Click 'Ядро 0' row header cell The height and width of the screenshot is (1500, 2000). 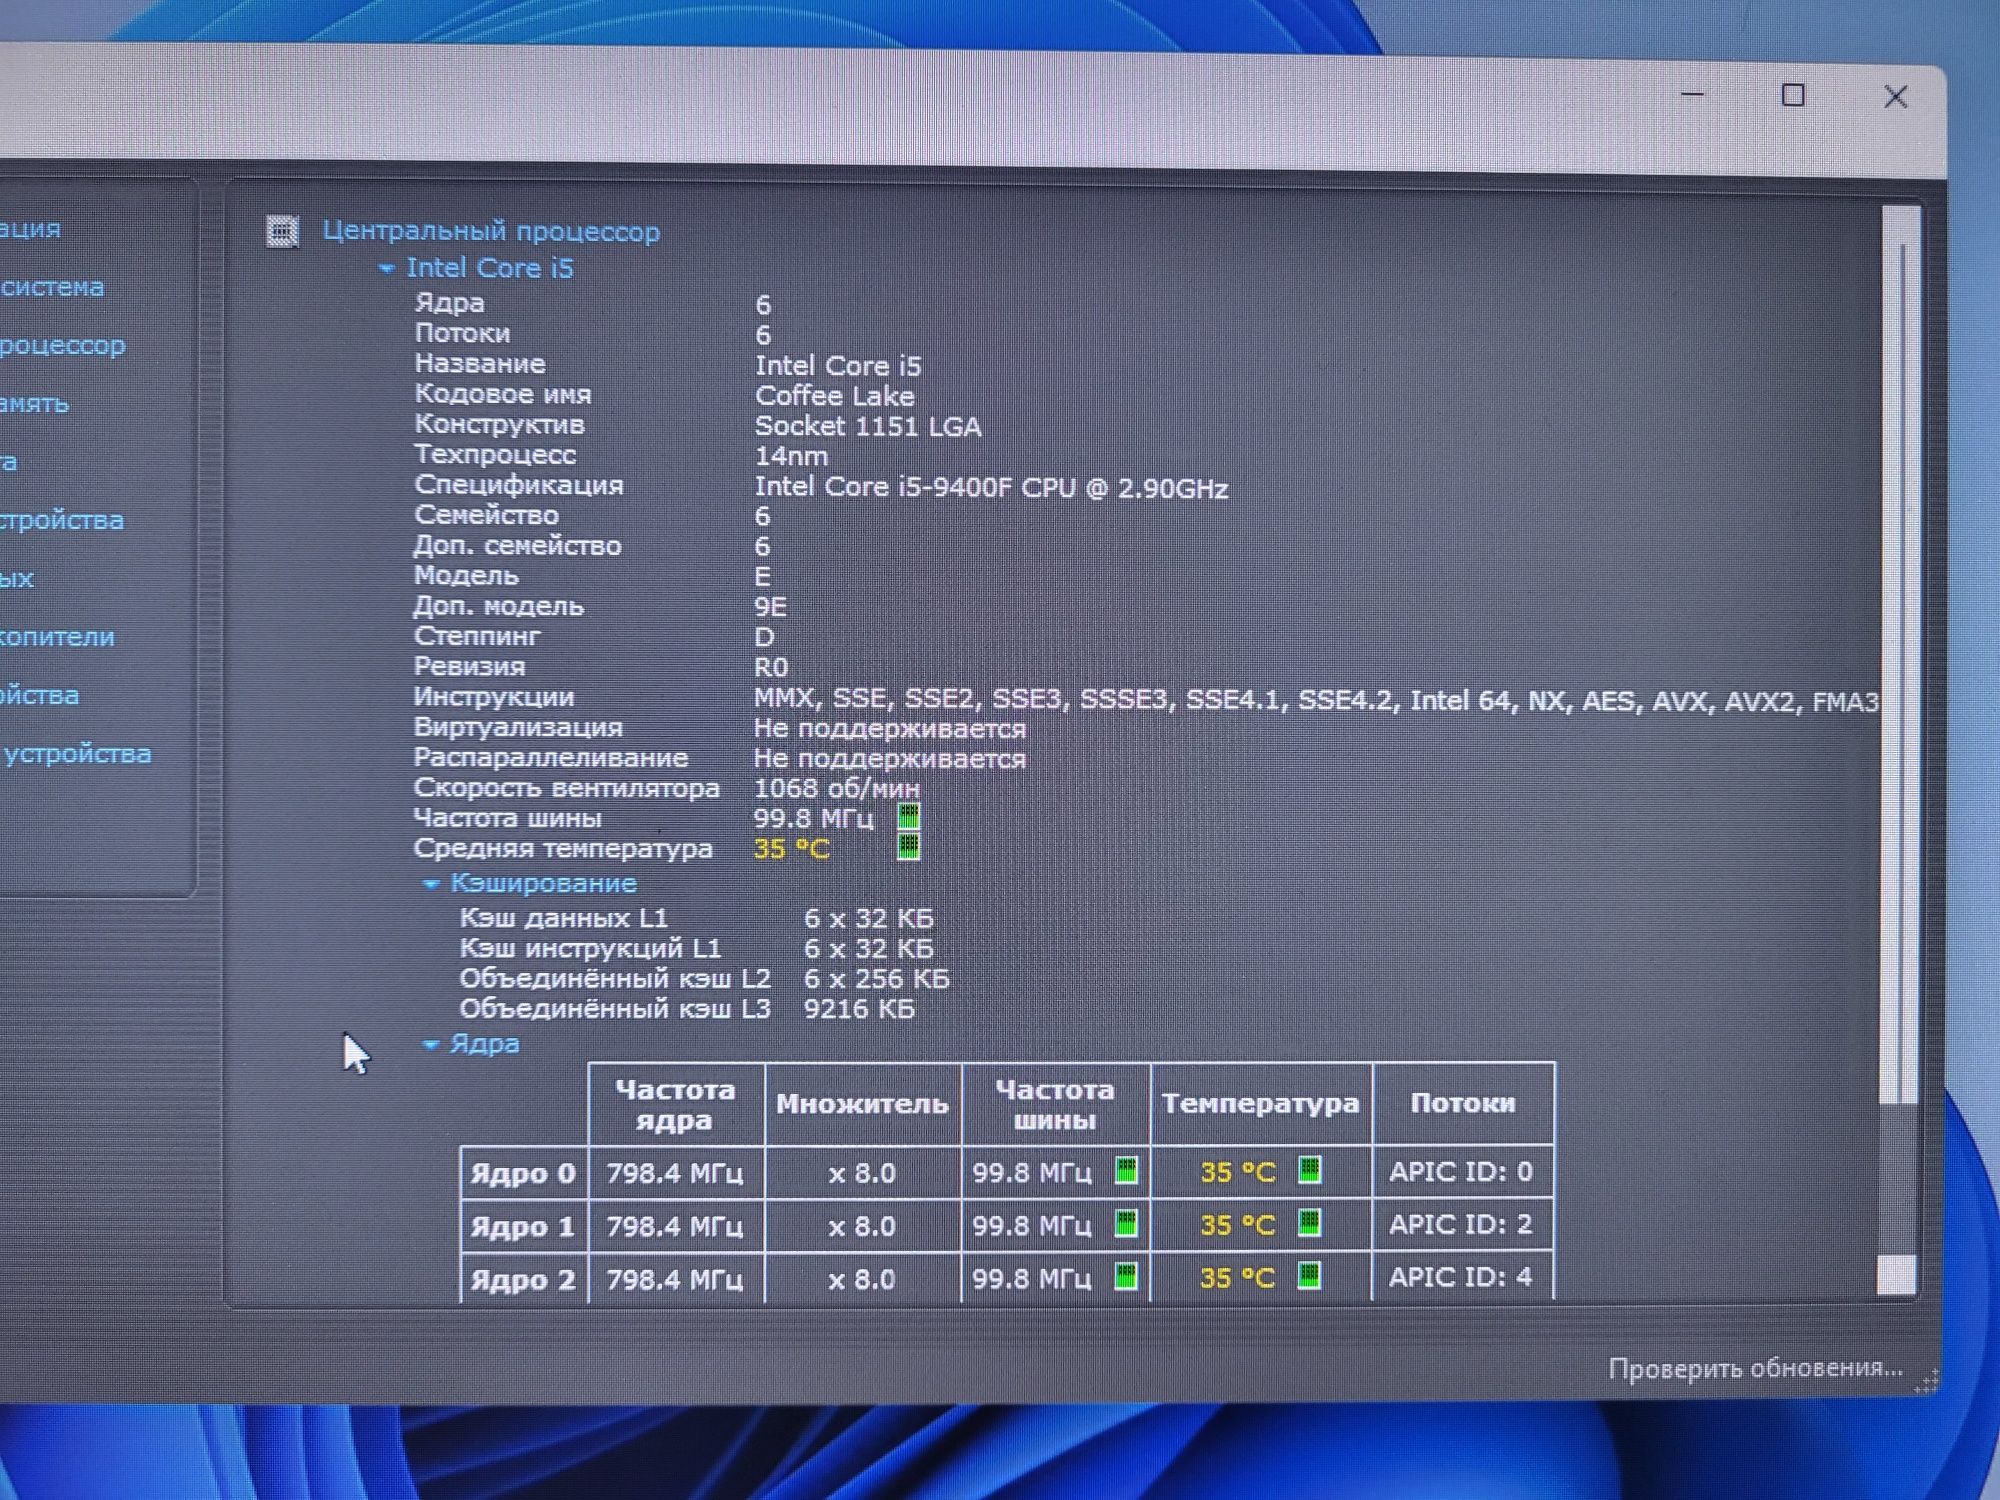pos(523,1173)
